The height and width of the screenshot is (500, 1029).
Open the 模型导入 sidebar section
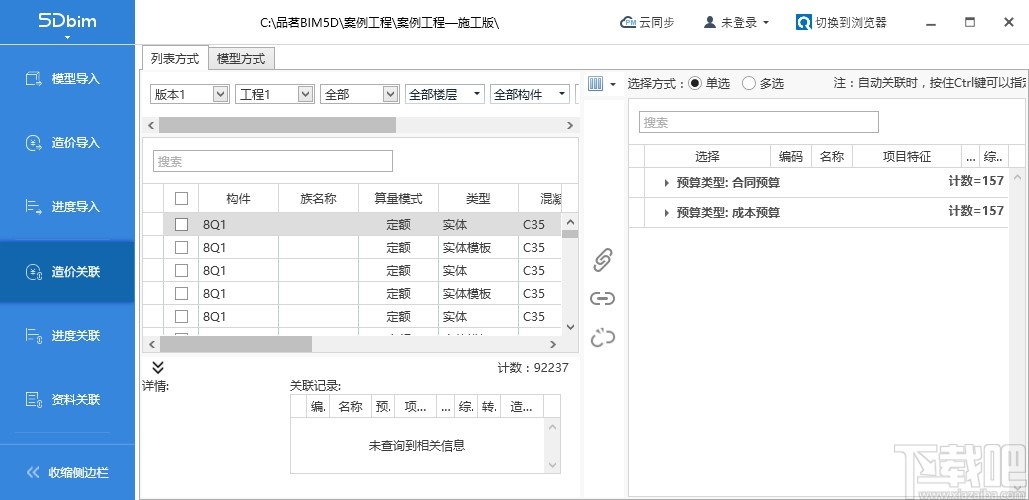[67, 79]
